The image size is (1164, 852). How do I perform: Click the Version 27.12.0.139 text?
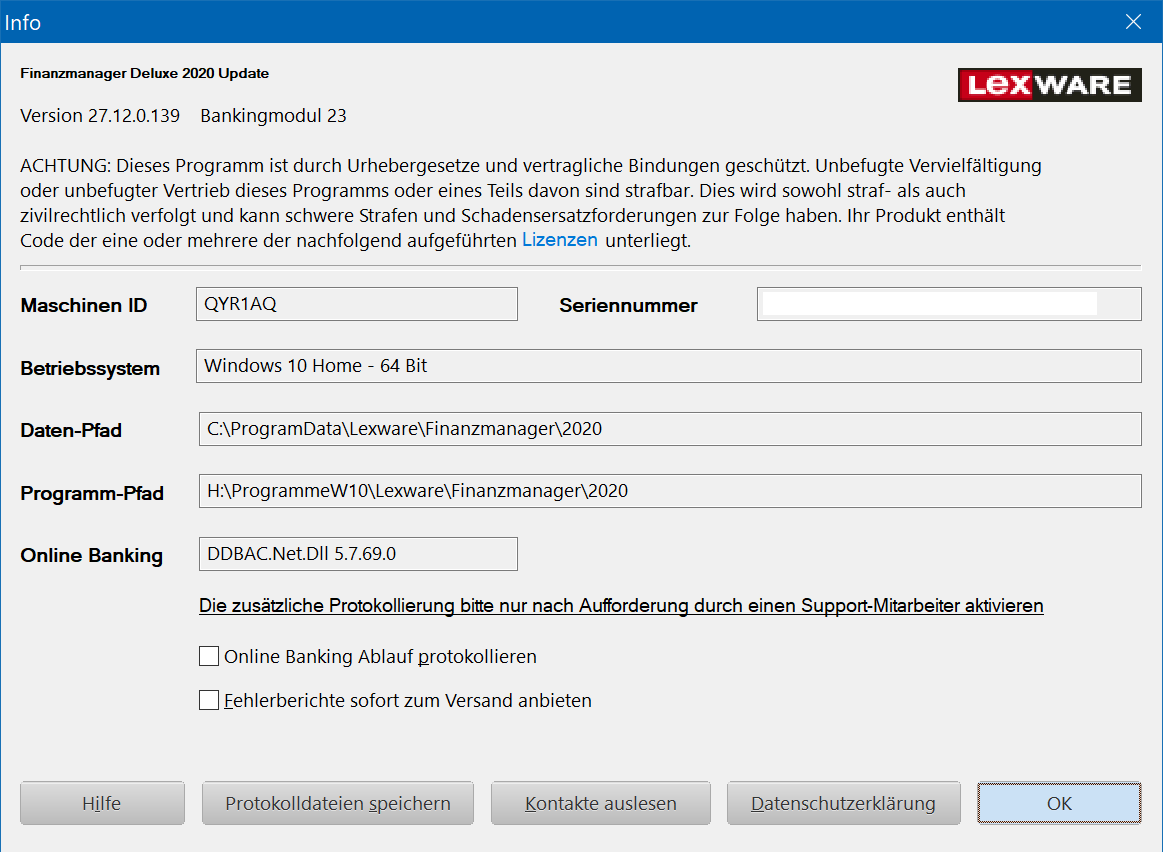[x=100, y=116]
